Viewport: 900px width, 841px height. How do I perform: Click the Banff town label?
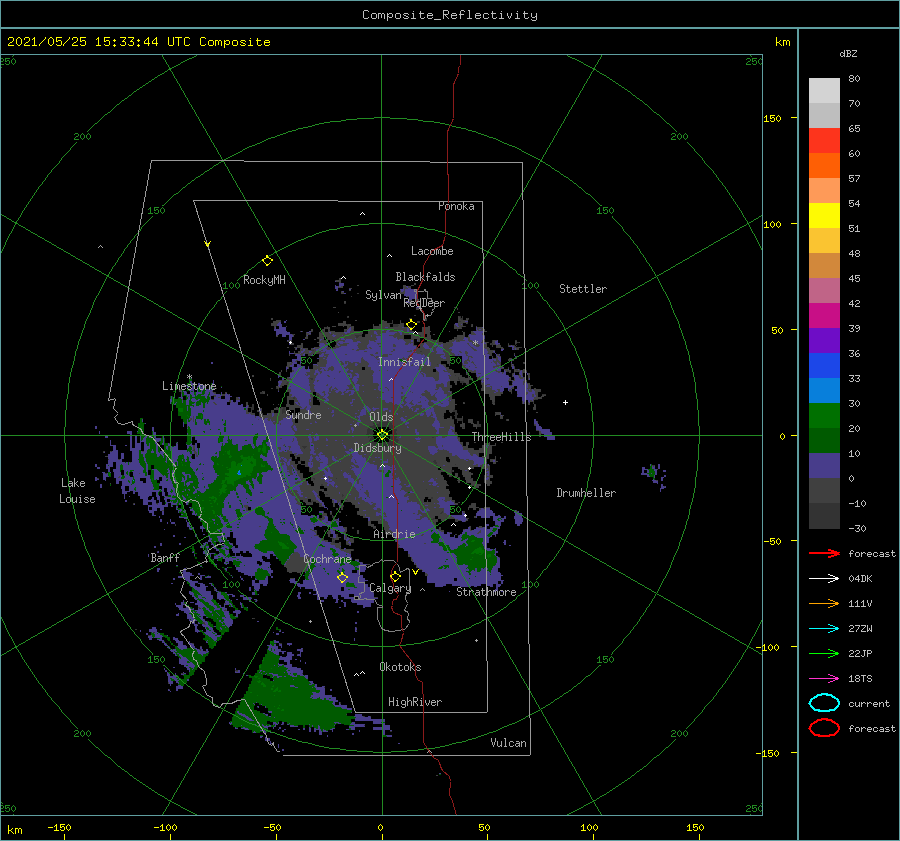tap(165, 557)
